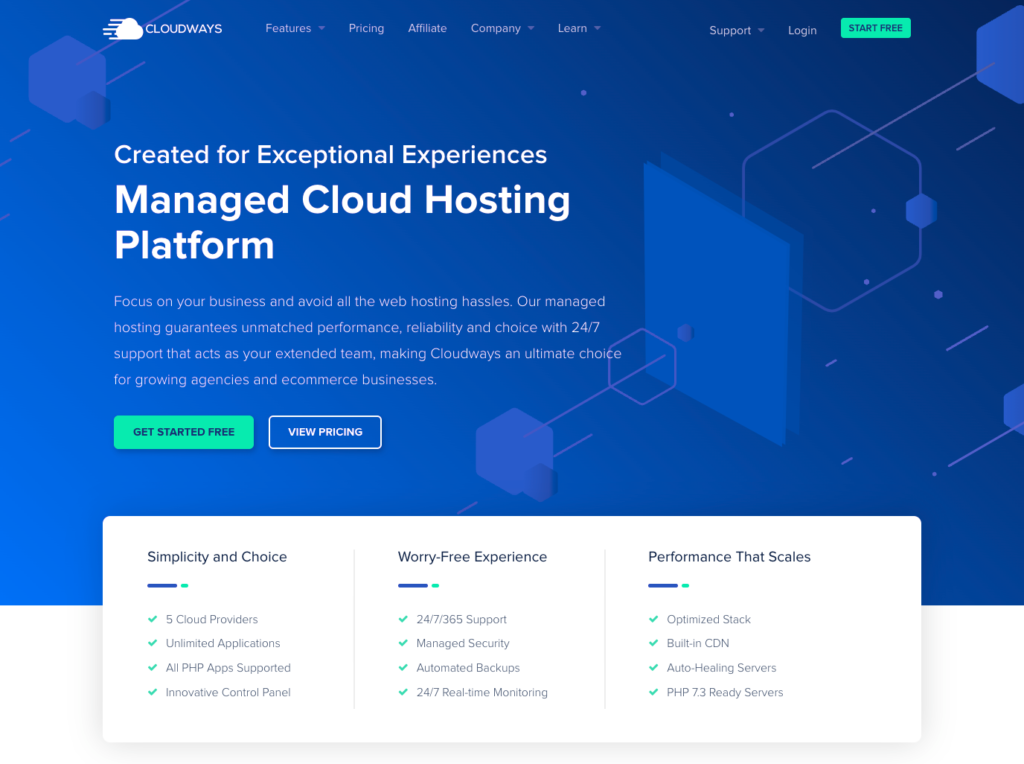Click the checkmark beside 24/7 Real-time Monitoring
The image size is (1024, 764).
click(x=403, y=692)
